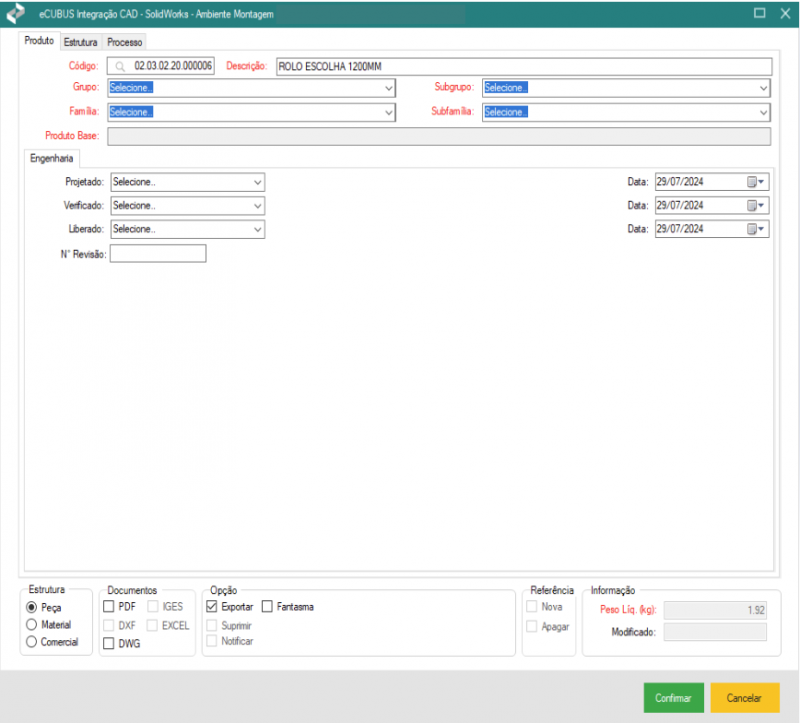800x723 pixels.
Task: Click the Código field value 02.03.02.20.000006
Action: [x=173, y=66]
